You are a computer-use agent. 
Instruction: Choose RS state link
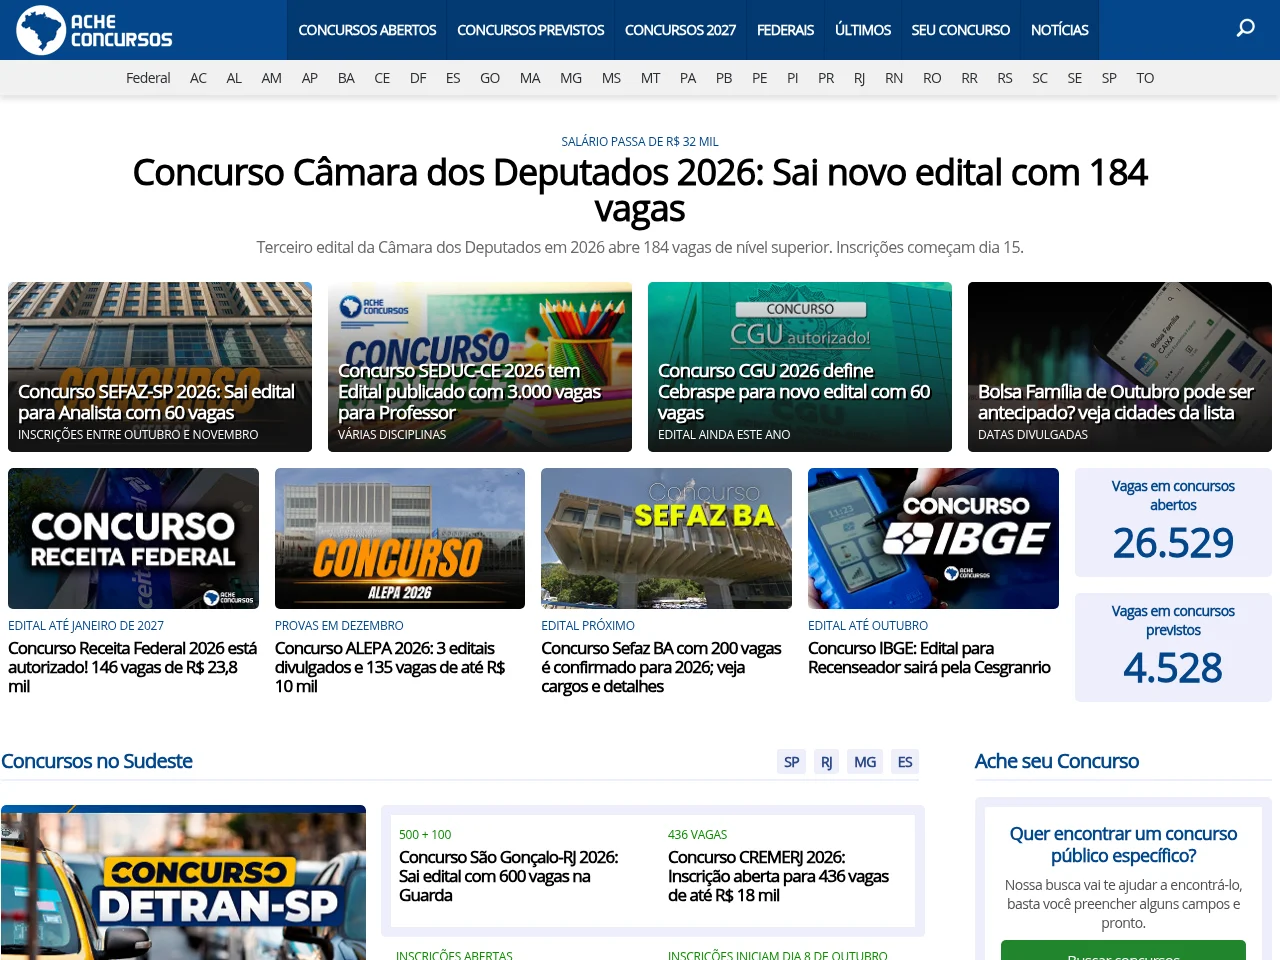tap(1005, 78)
